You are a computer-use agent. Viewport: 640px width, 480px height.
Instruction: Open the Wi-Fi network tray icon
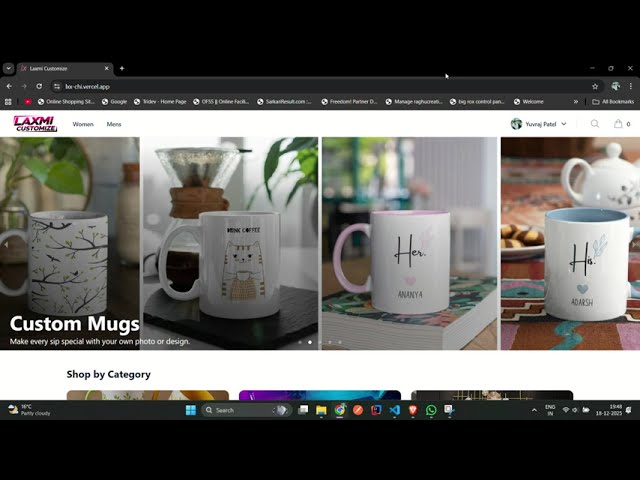tap(566, 410)
